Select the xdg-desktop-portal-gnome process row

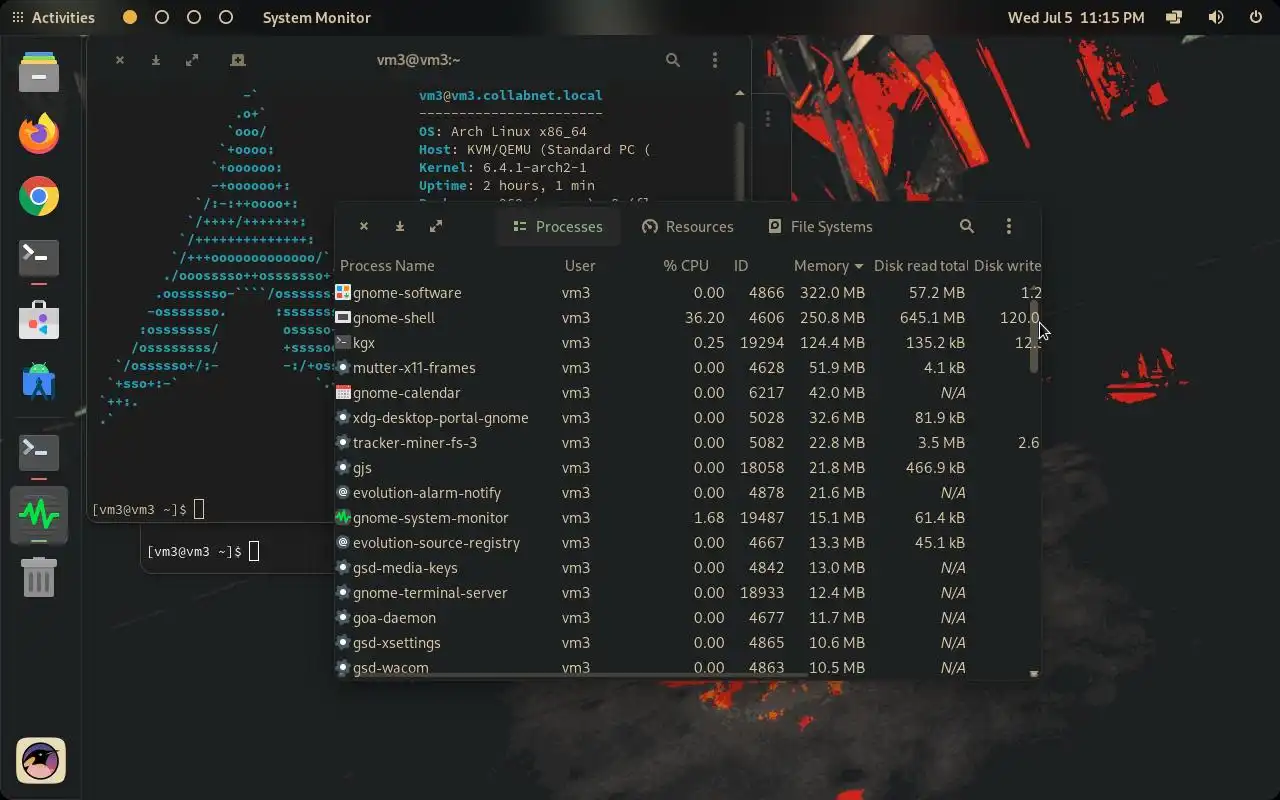688,417
